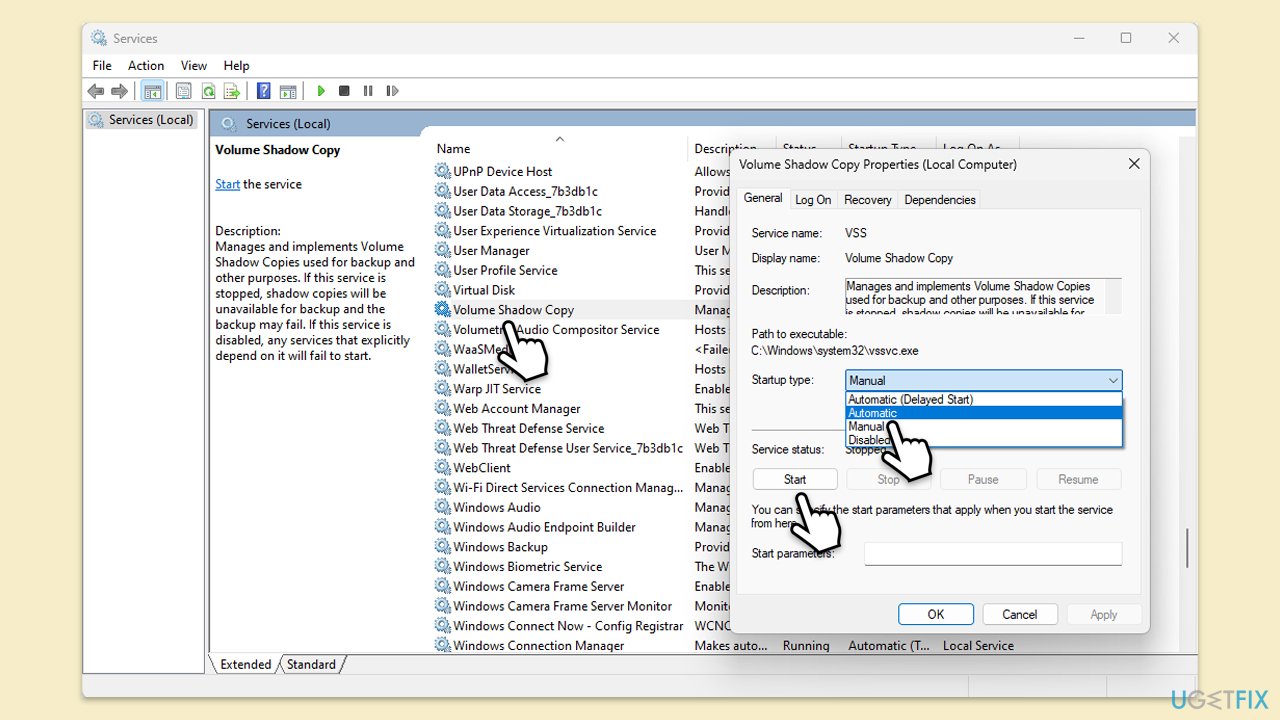Screen dimensions: 1280x720
Task: Click the gear icon beside Windows Connection Manager
Action: [x=443, y=645]
